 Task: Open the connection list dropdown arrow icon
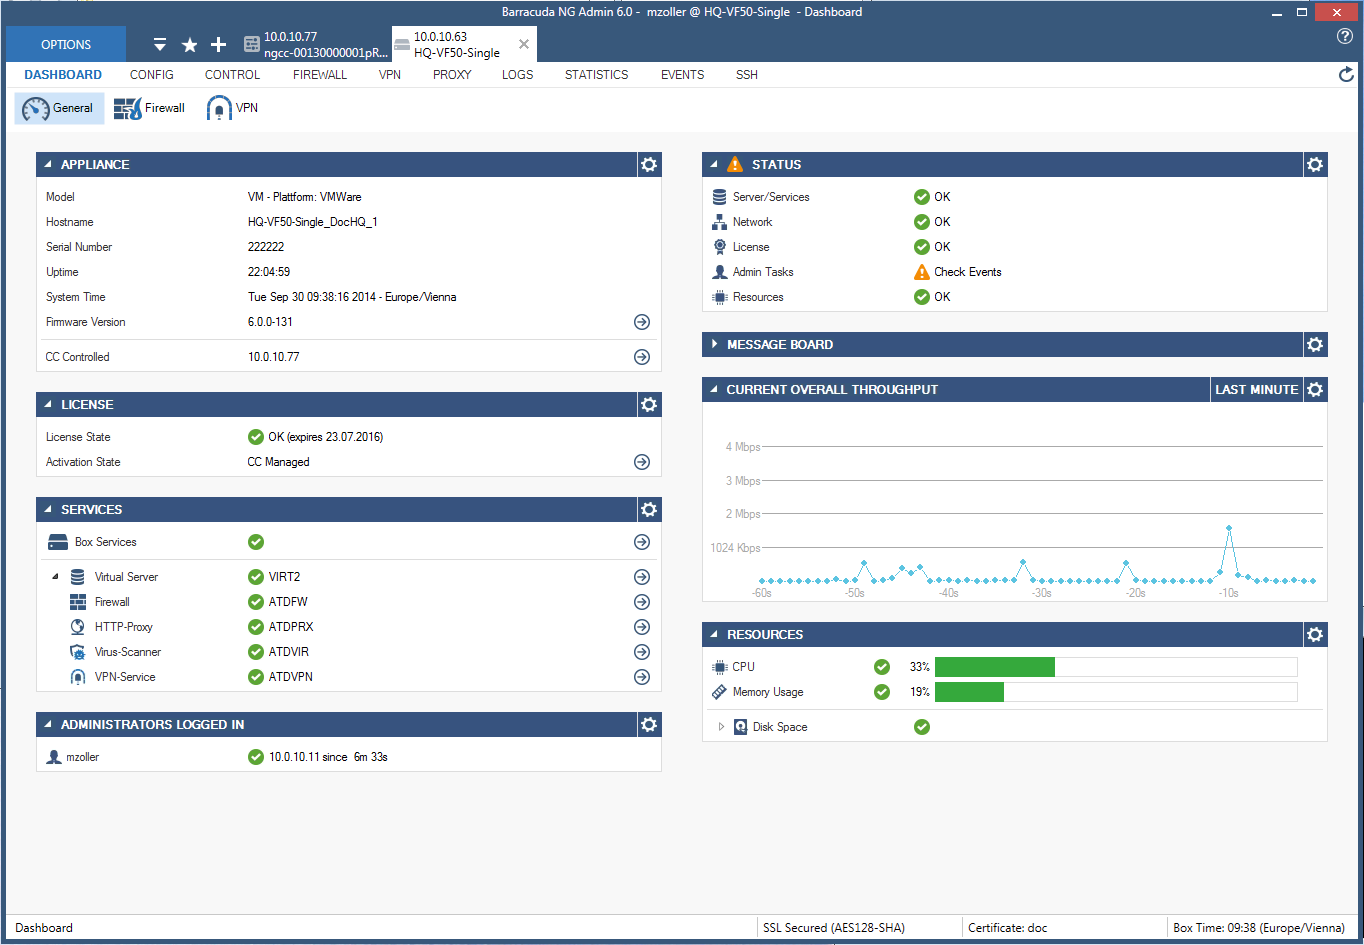click(x=160, y=45)
